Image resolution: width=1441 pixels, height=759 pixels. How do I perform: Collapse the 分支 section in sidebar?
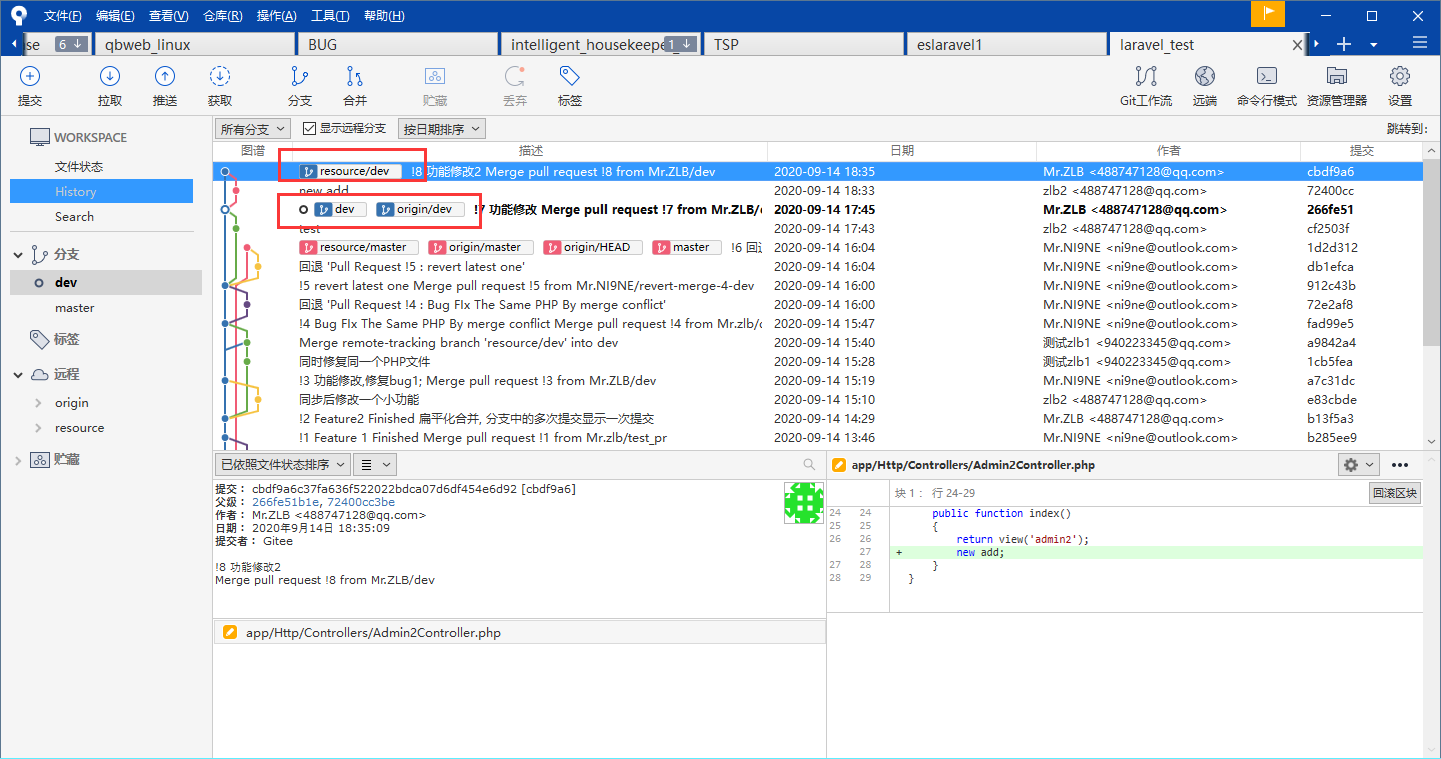tap(18, 255)
